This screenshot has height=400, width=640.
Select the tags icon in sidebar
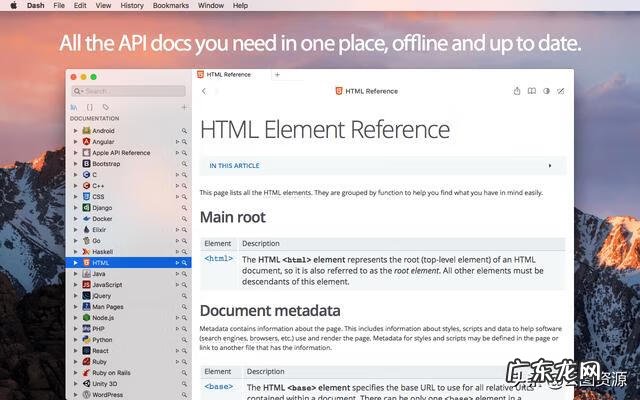(106, 107)
